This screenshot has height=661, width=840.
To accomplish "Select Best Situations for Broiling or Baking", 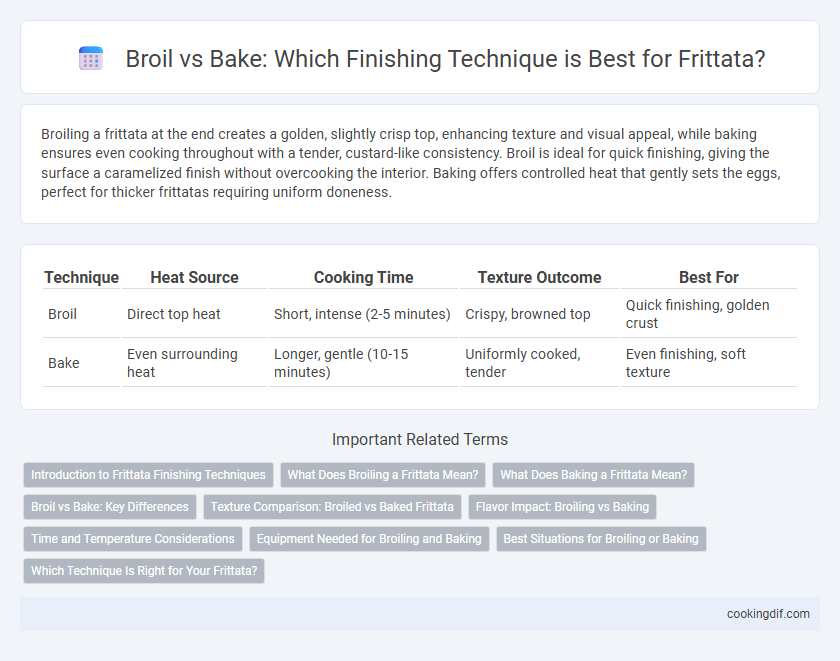I will click(601, 539).
